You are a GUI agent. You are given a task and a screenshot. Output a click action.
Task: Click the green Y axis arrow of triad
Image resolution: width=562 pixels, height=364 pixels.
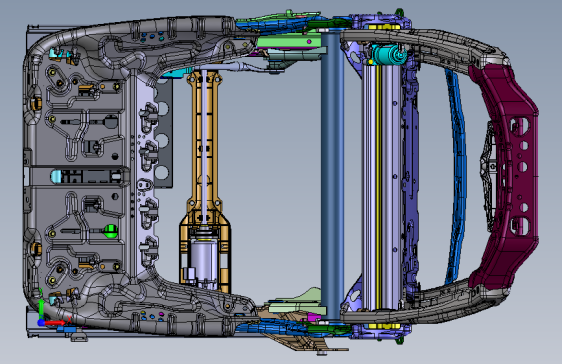click(x=41, y=307)
